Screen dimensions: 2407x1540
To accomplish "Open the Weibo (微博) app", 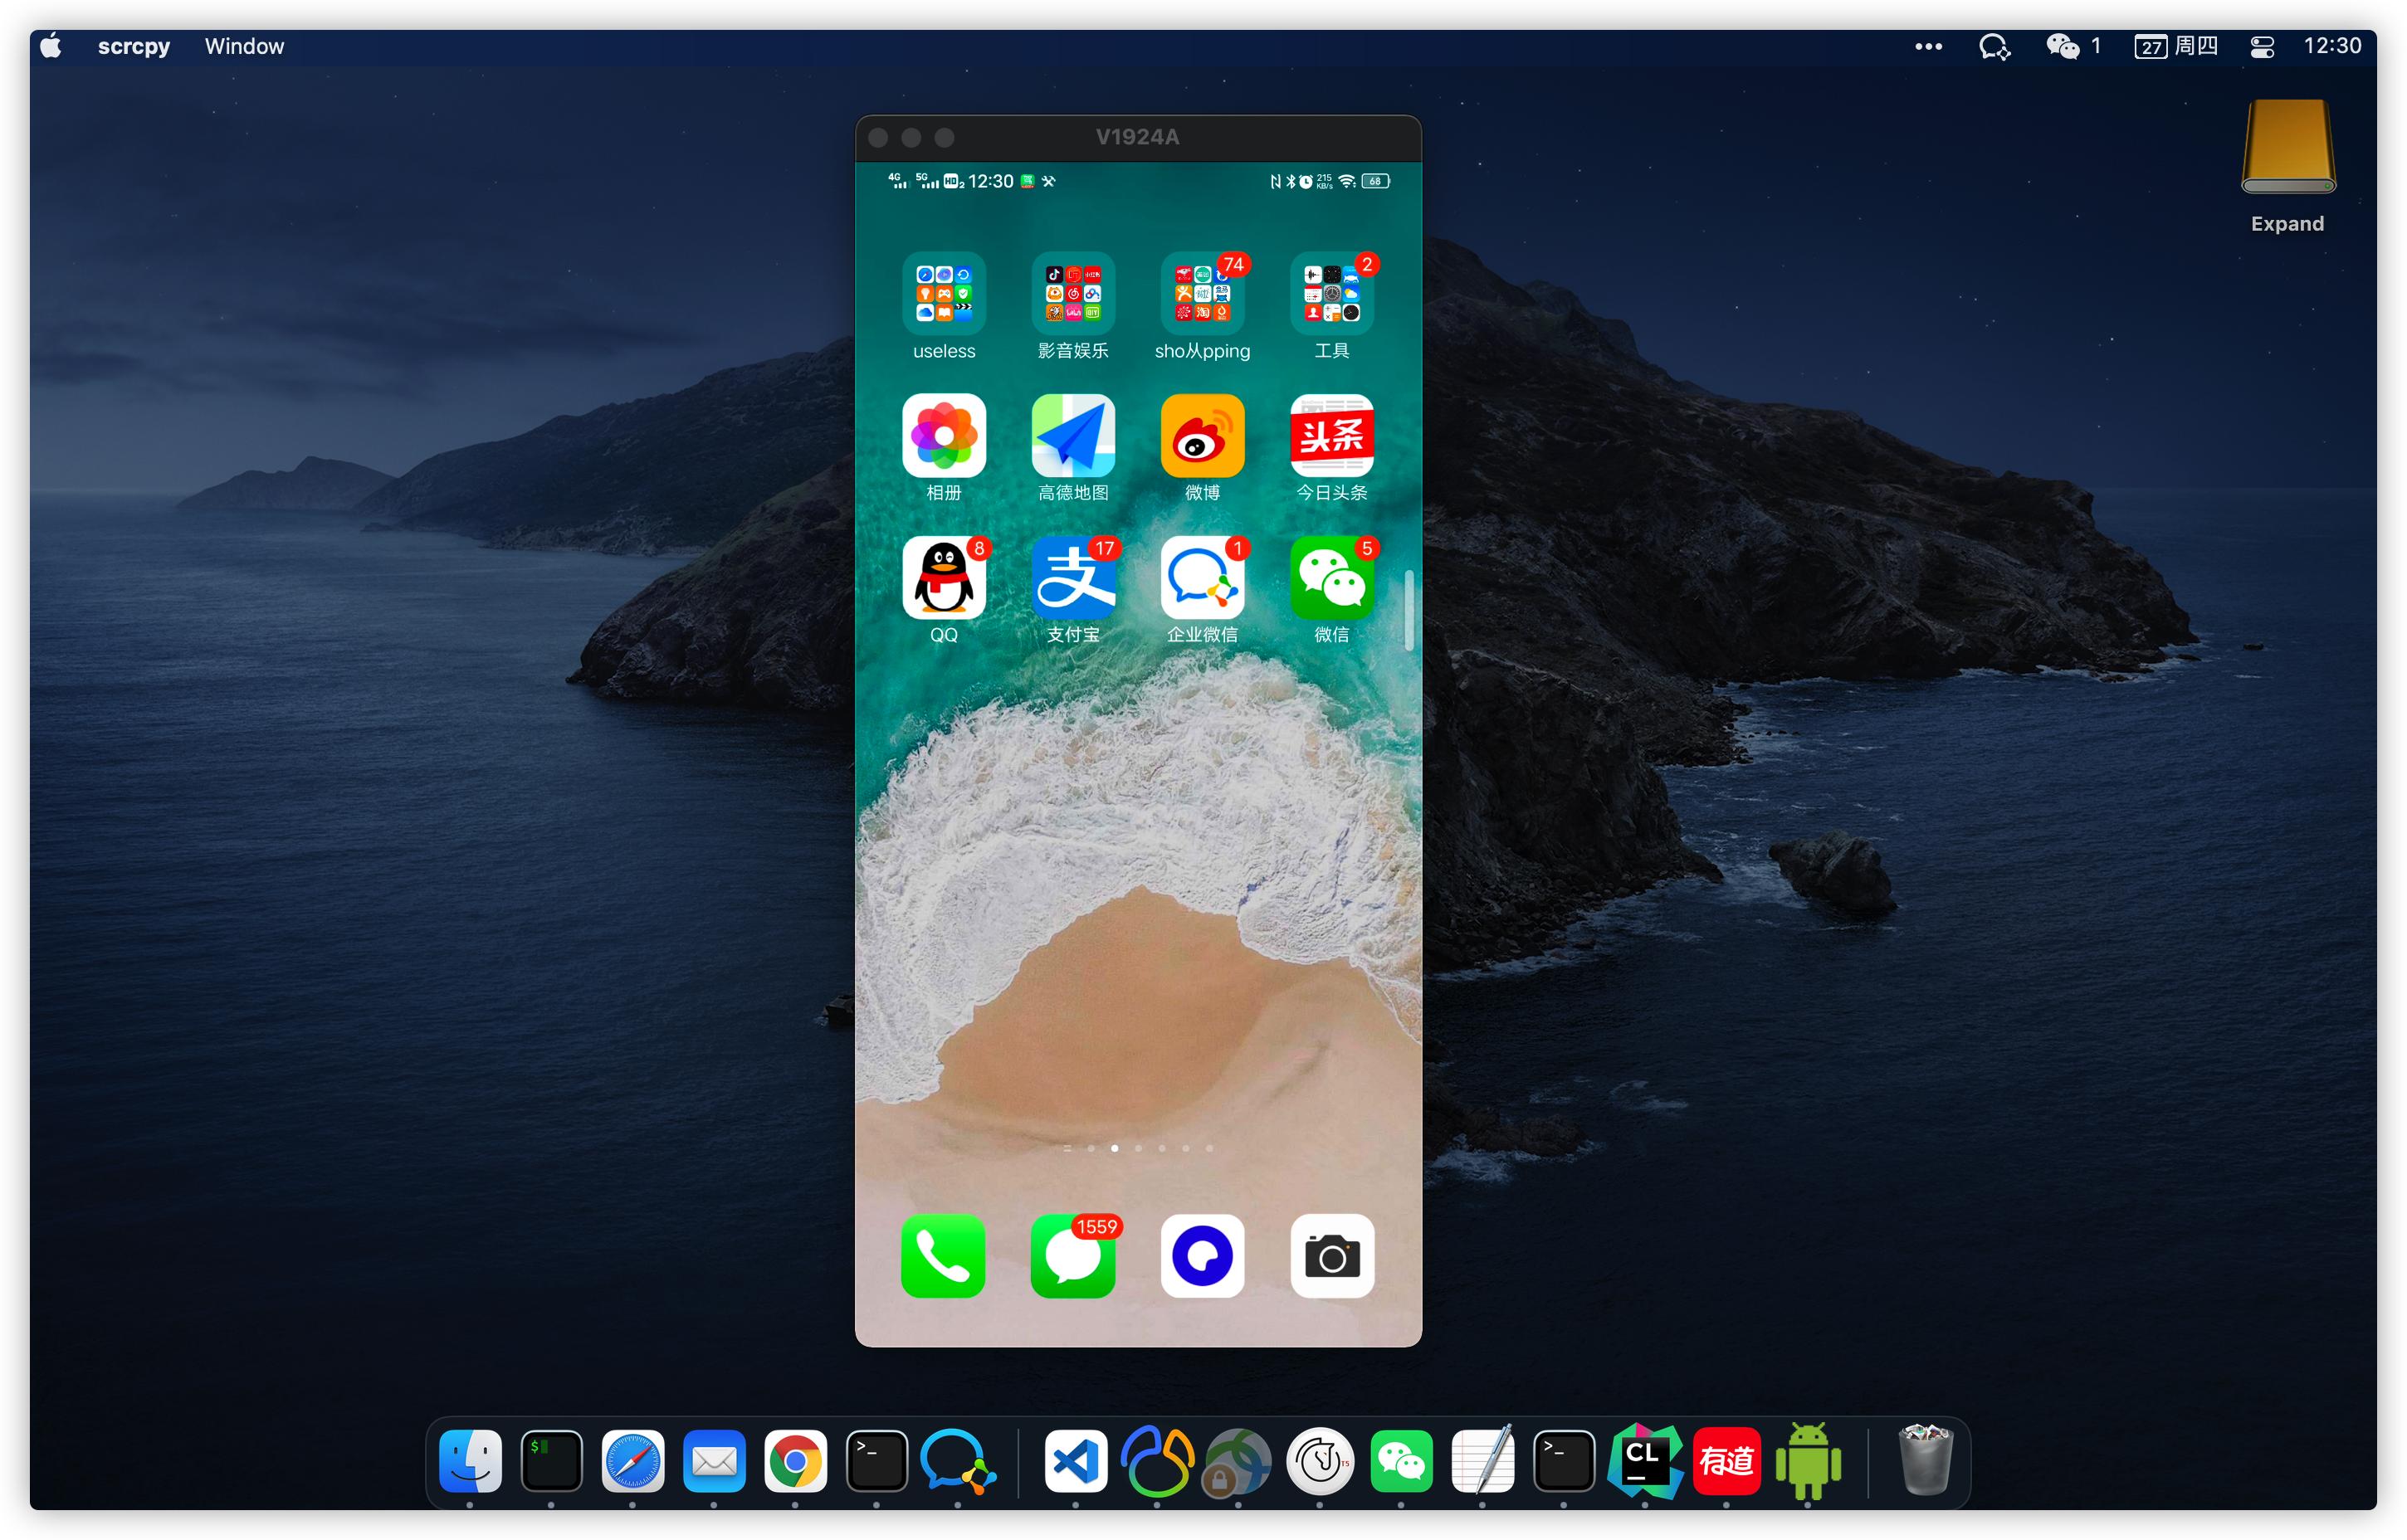I will (x=1202, y=437).
